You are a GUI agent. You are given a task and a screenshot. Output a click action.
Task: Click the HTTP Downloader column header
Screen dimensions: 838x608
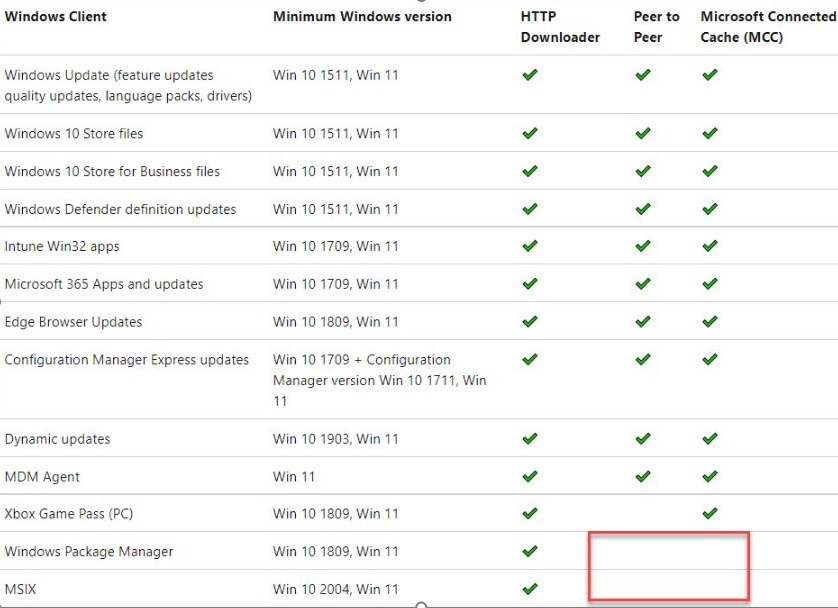pos(560,27)
